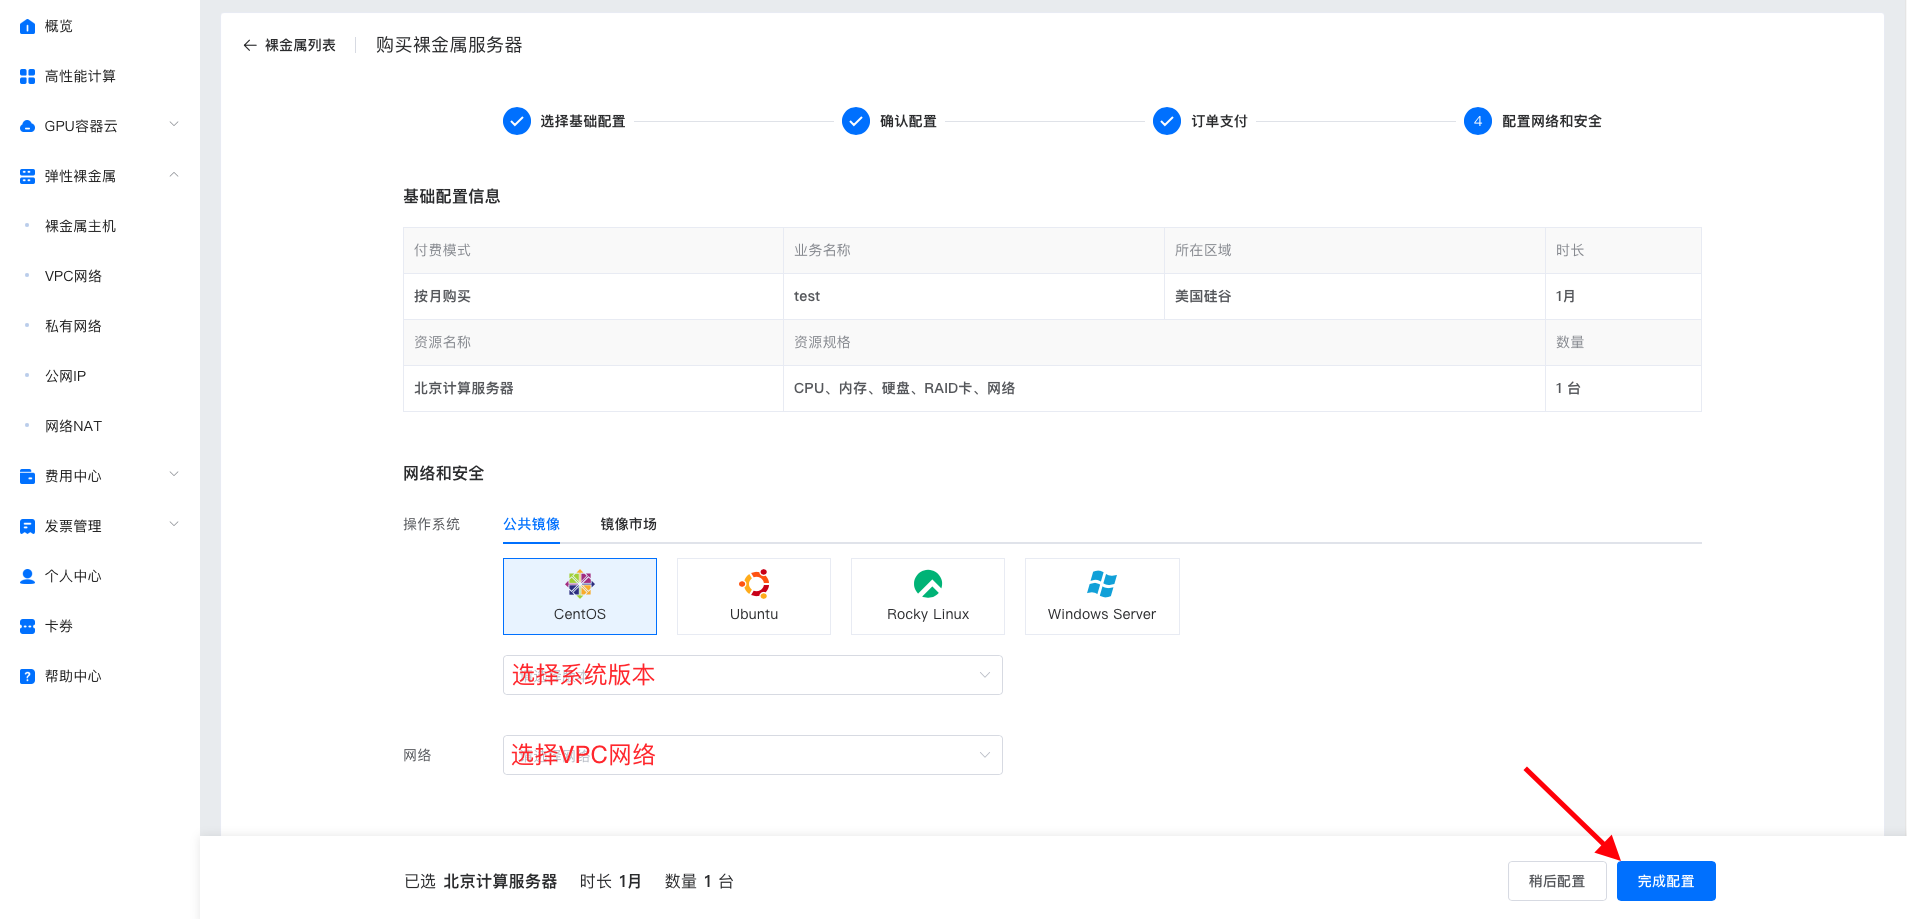Pick the Rocky Linux image option

click(x=927, y=596)
